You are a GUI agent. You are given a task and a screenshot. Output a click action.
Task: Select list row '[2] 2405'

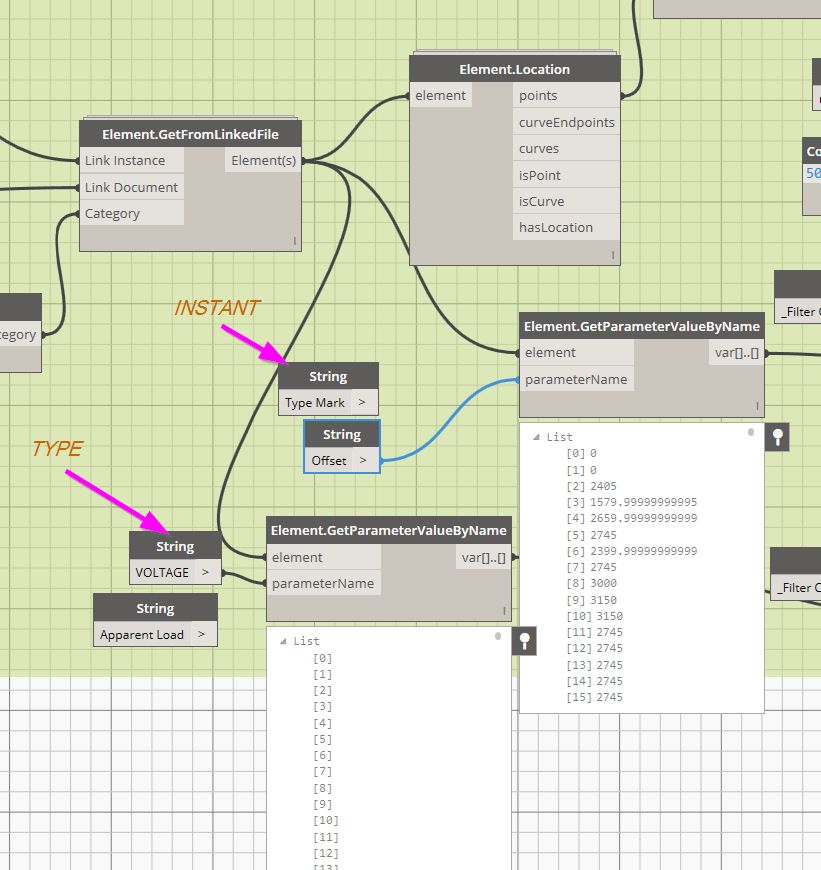point(591,486)
